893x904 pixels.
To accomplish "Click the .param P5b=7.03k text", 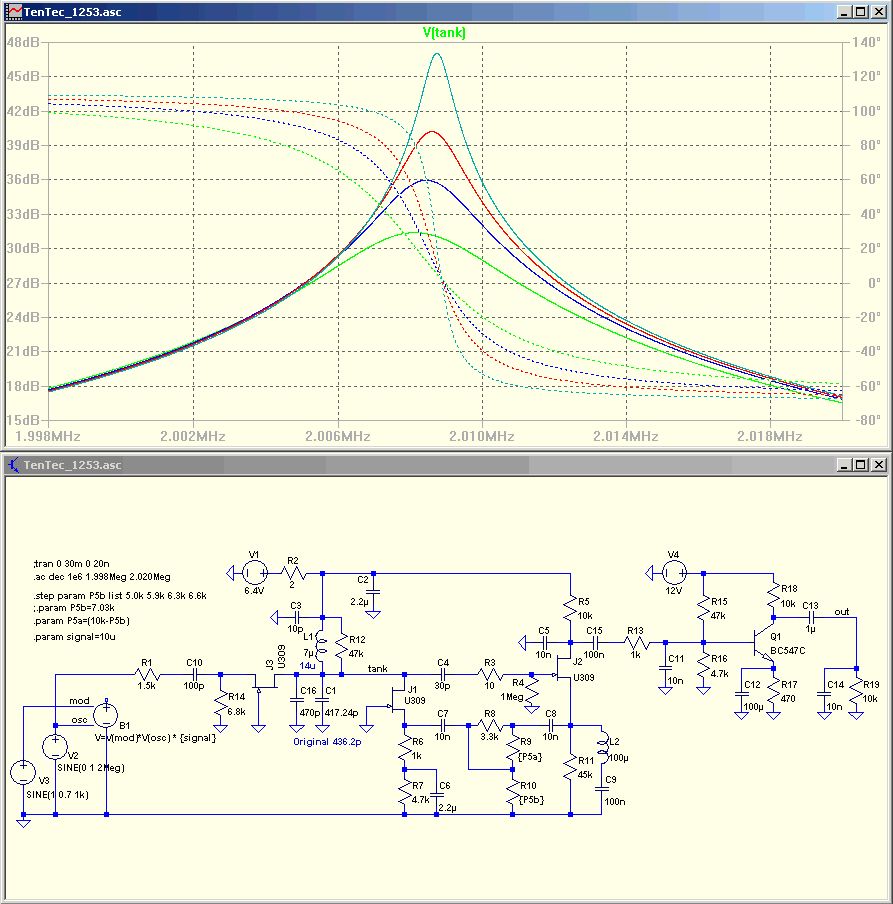I will point(73,608).
